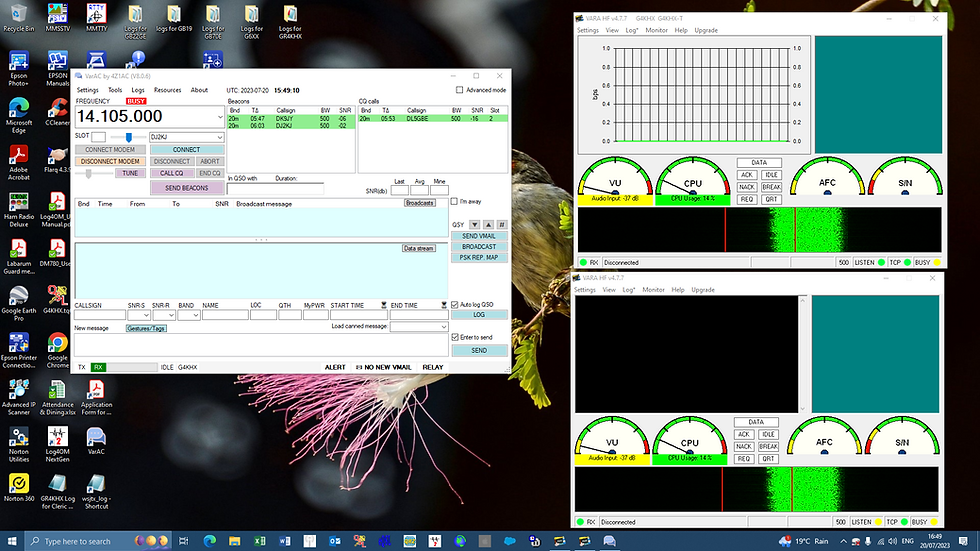The image size is (980, 551).
Task: Click the QSY up arrow icon
Action: pyautogui.click(x=487, y=224)
